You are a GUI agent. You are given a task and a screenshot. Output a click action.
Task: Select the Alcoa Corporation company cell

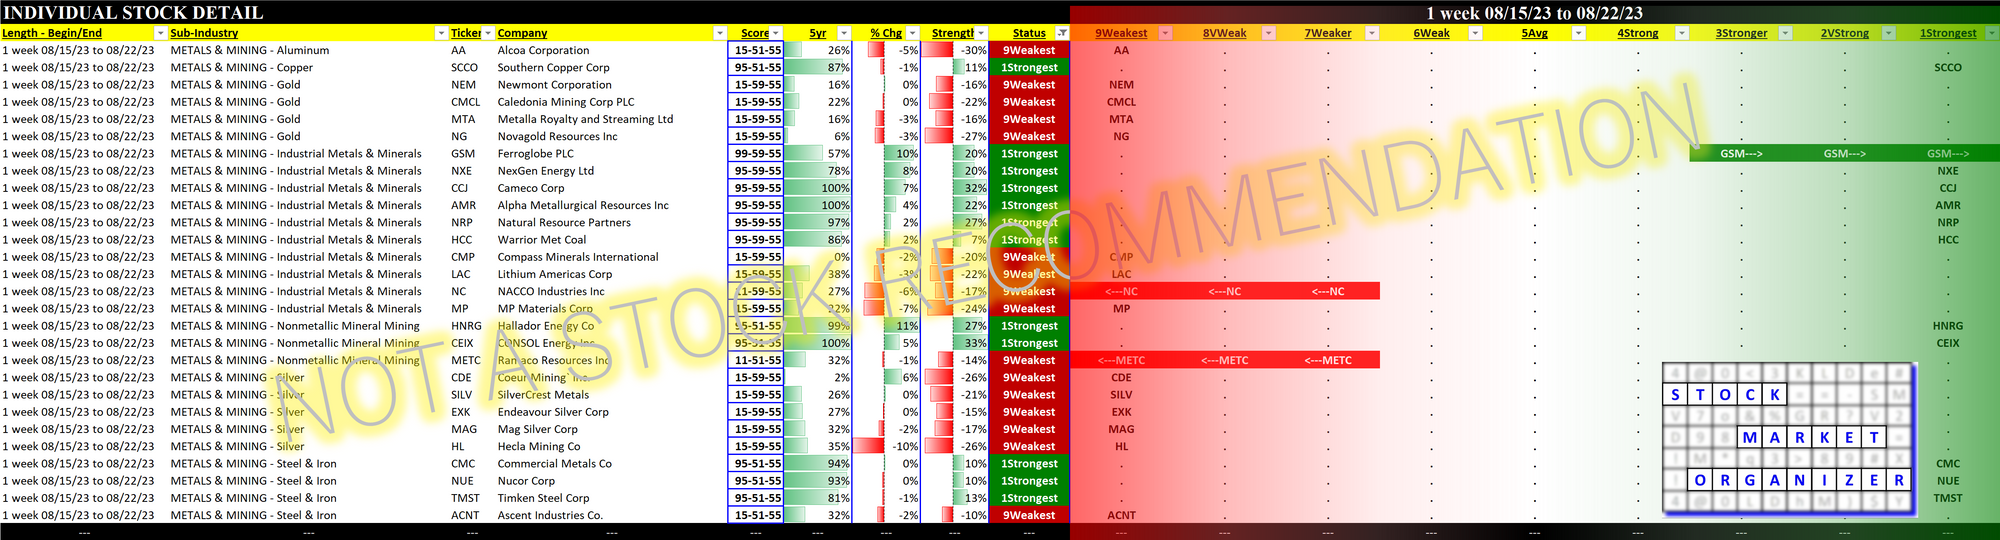click(x=543, y=50)
